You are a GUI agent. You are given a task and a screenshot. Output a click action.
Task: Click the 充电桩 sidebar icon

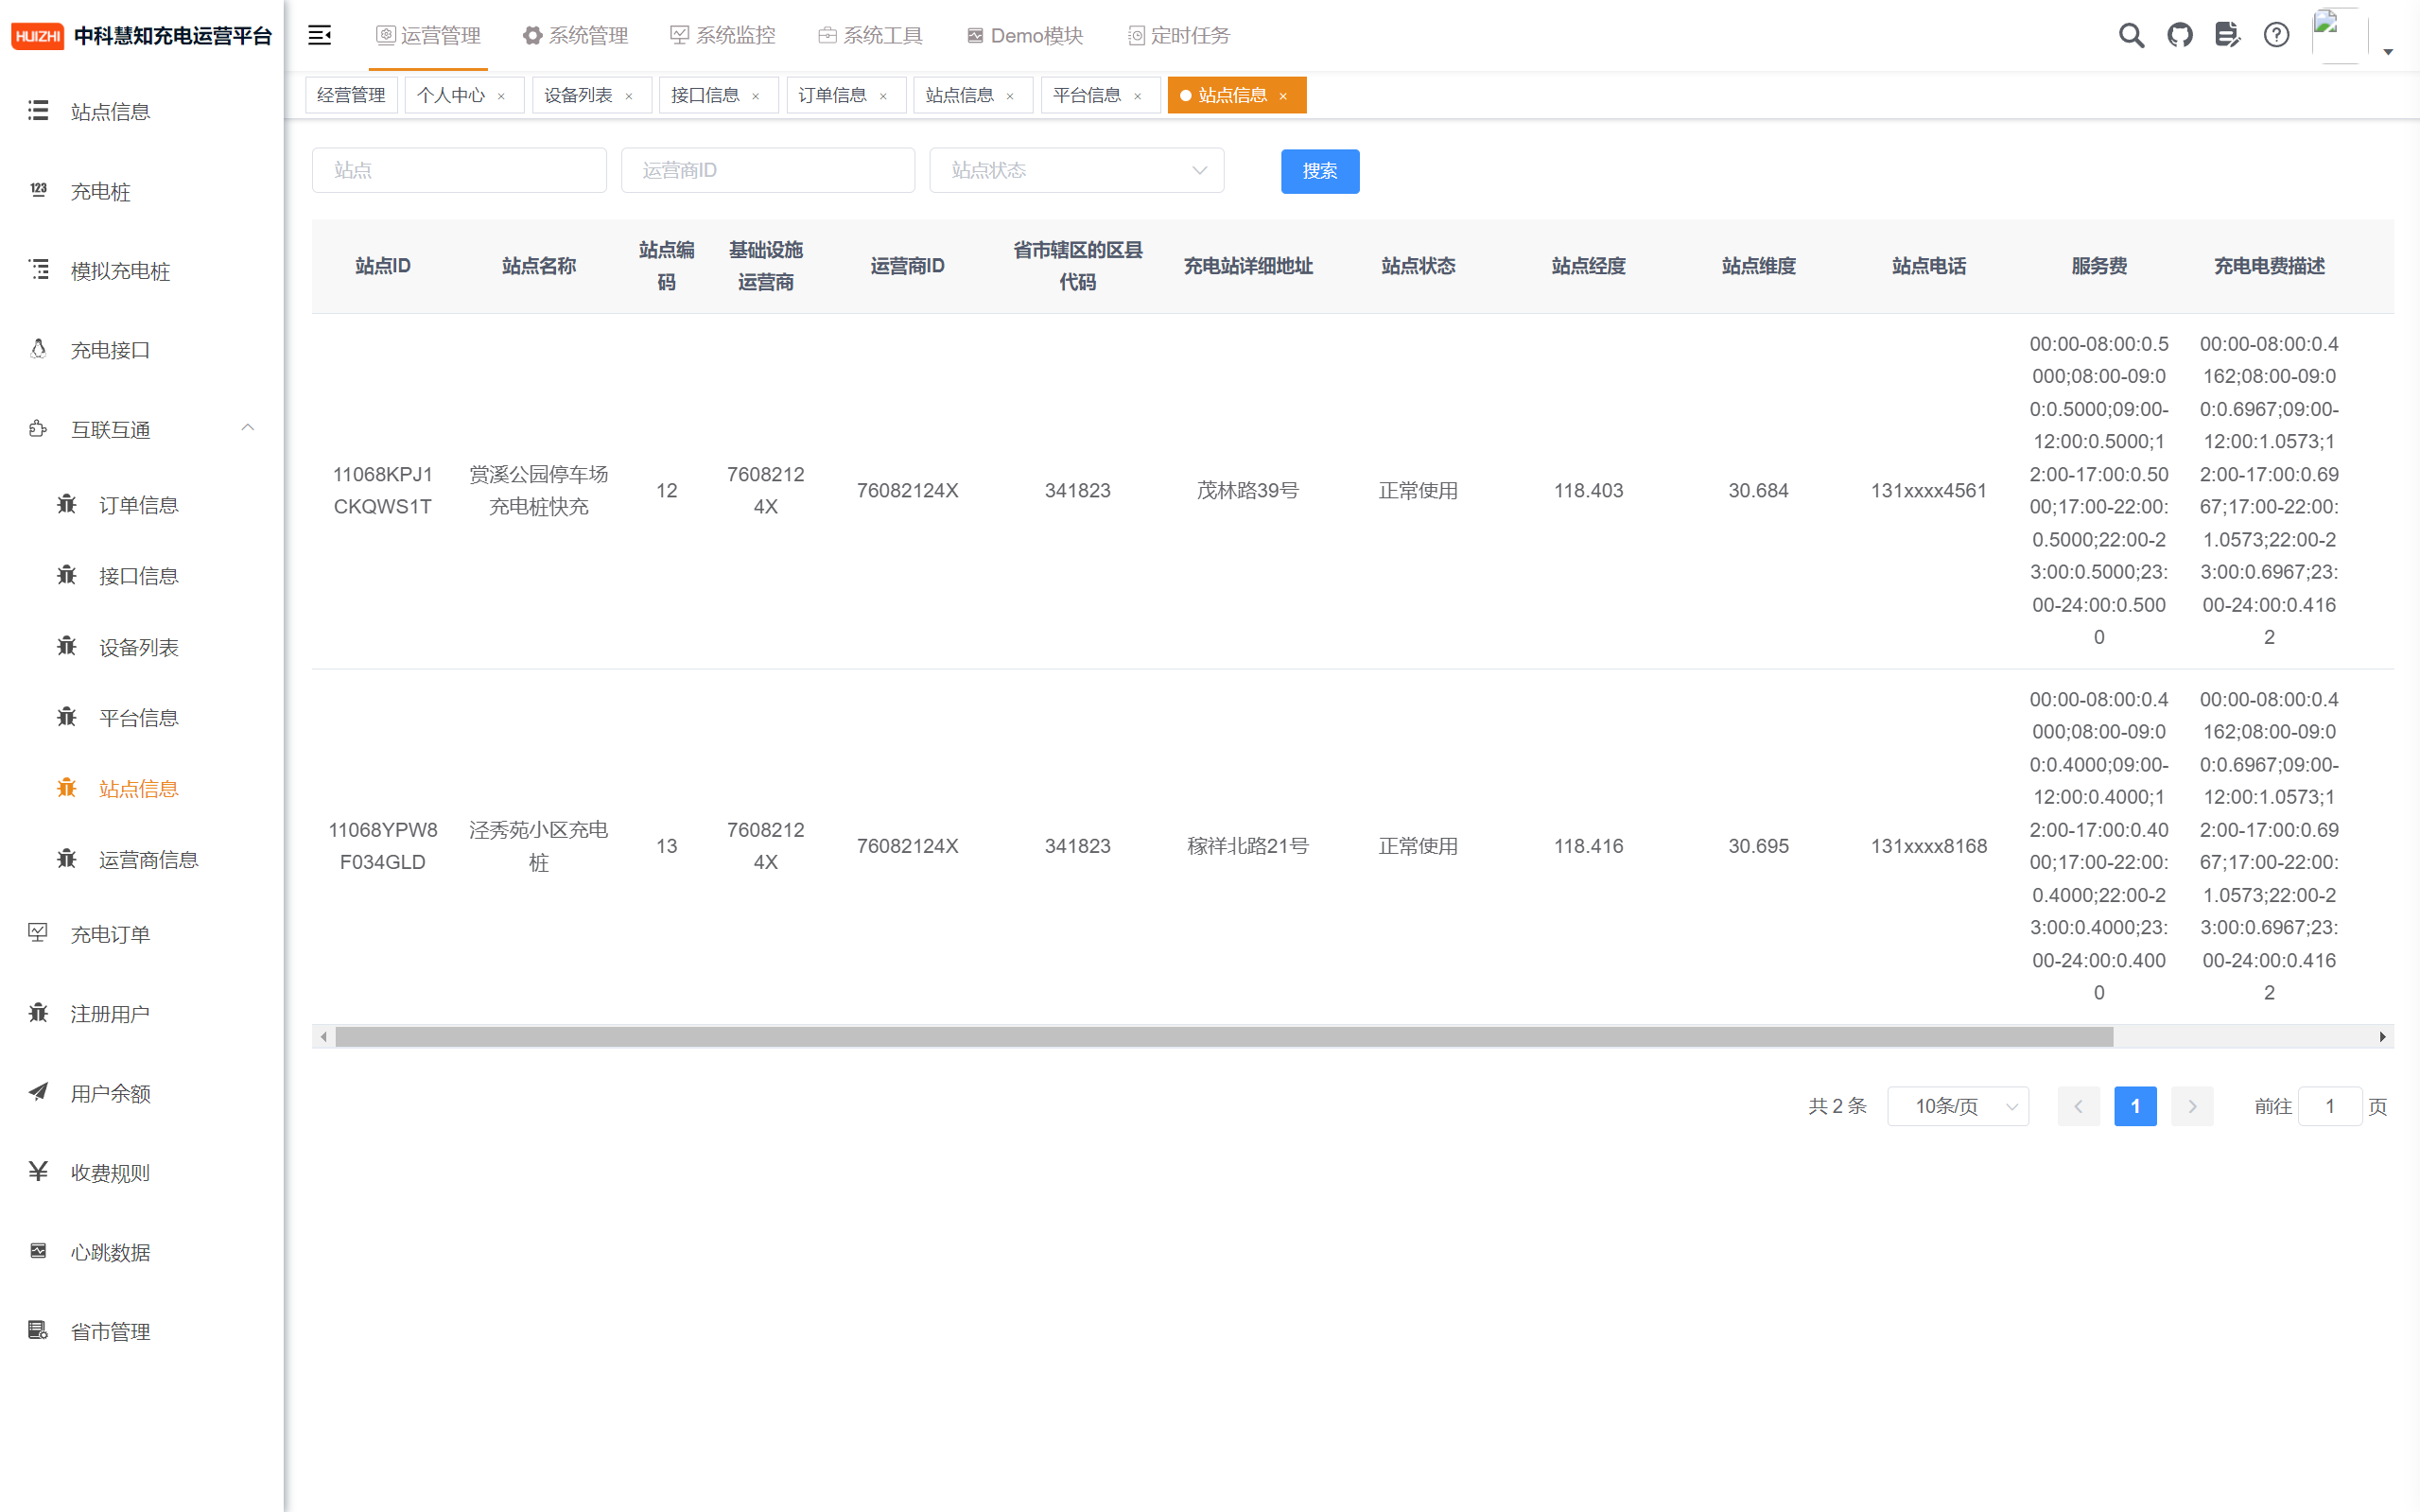coord(38,190)
